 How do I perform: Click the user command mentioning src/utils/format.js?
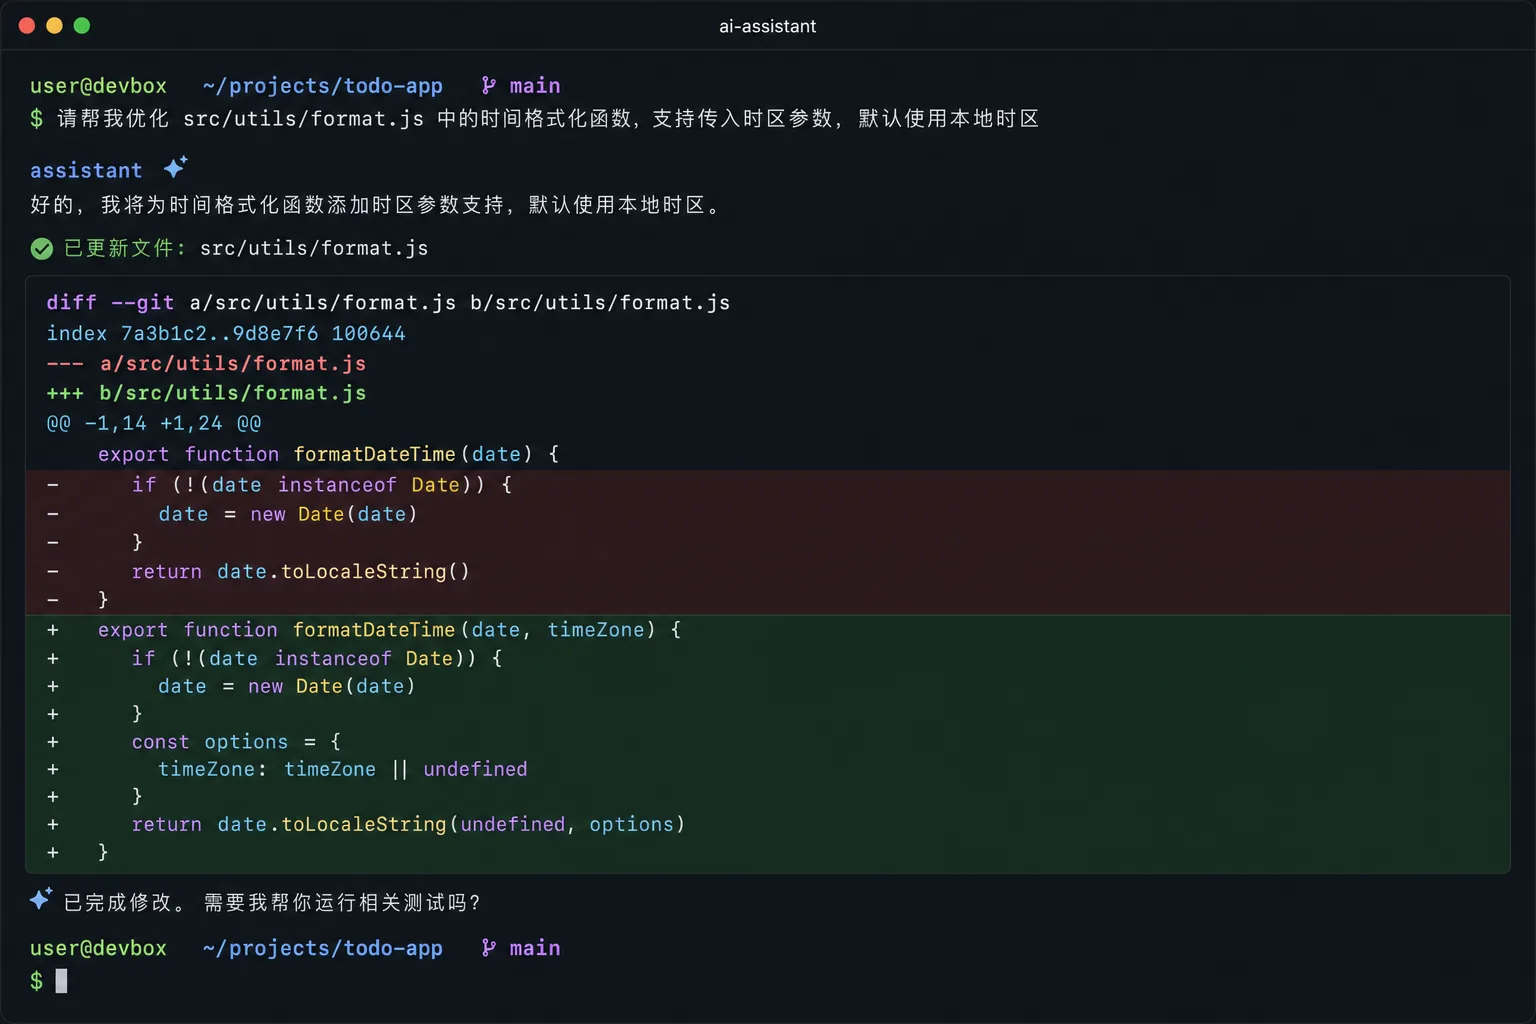548,119
